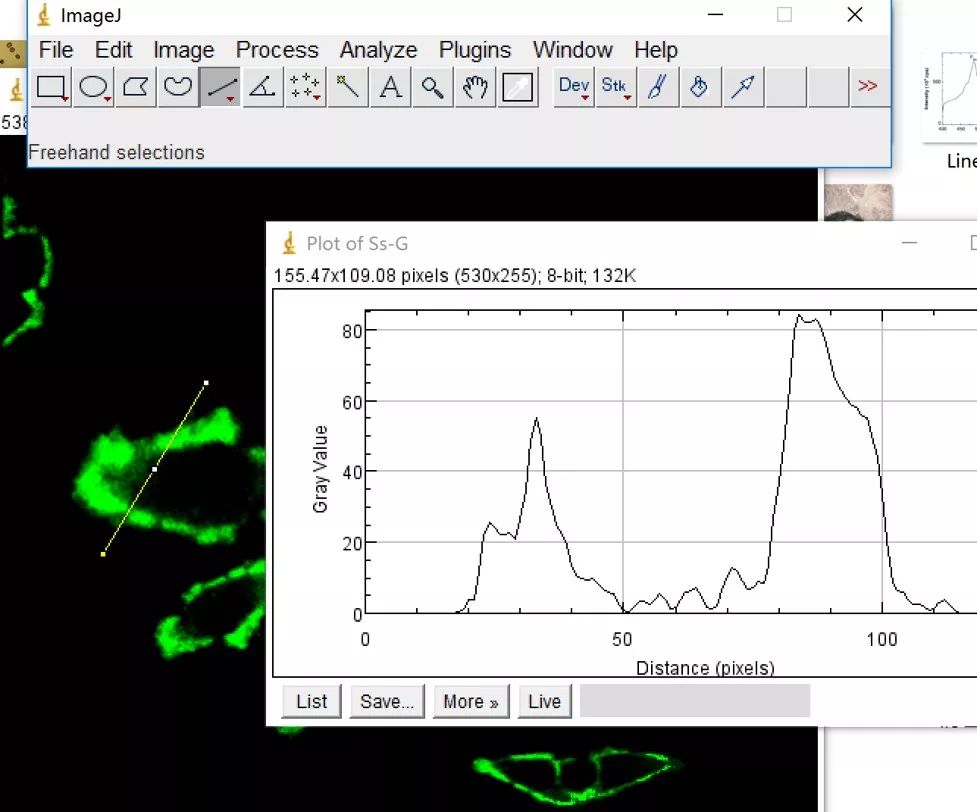Viewport: 977px width, 812px height.
Task: Open the Edit menu
Action: [113, 50]
